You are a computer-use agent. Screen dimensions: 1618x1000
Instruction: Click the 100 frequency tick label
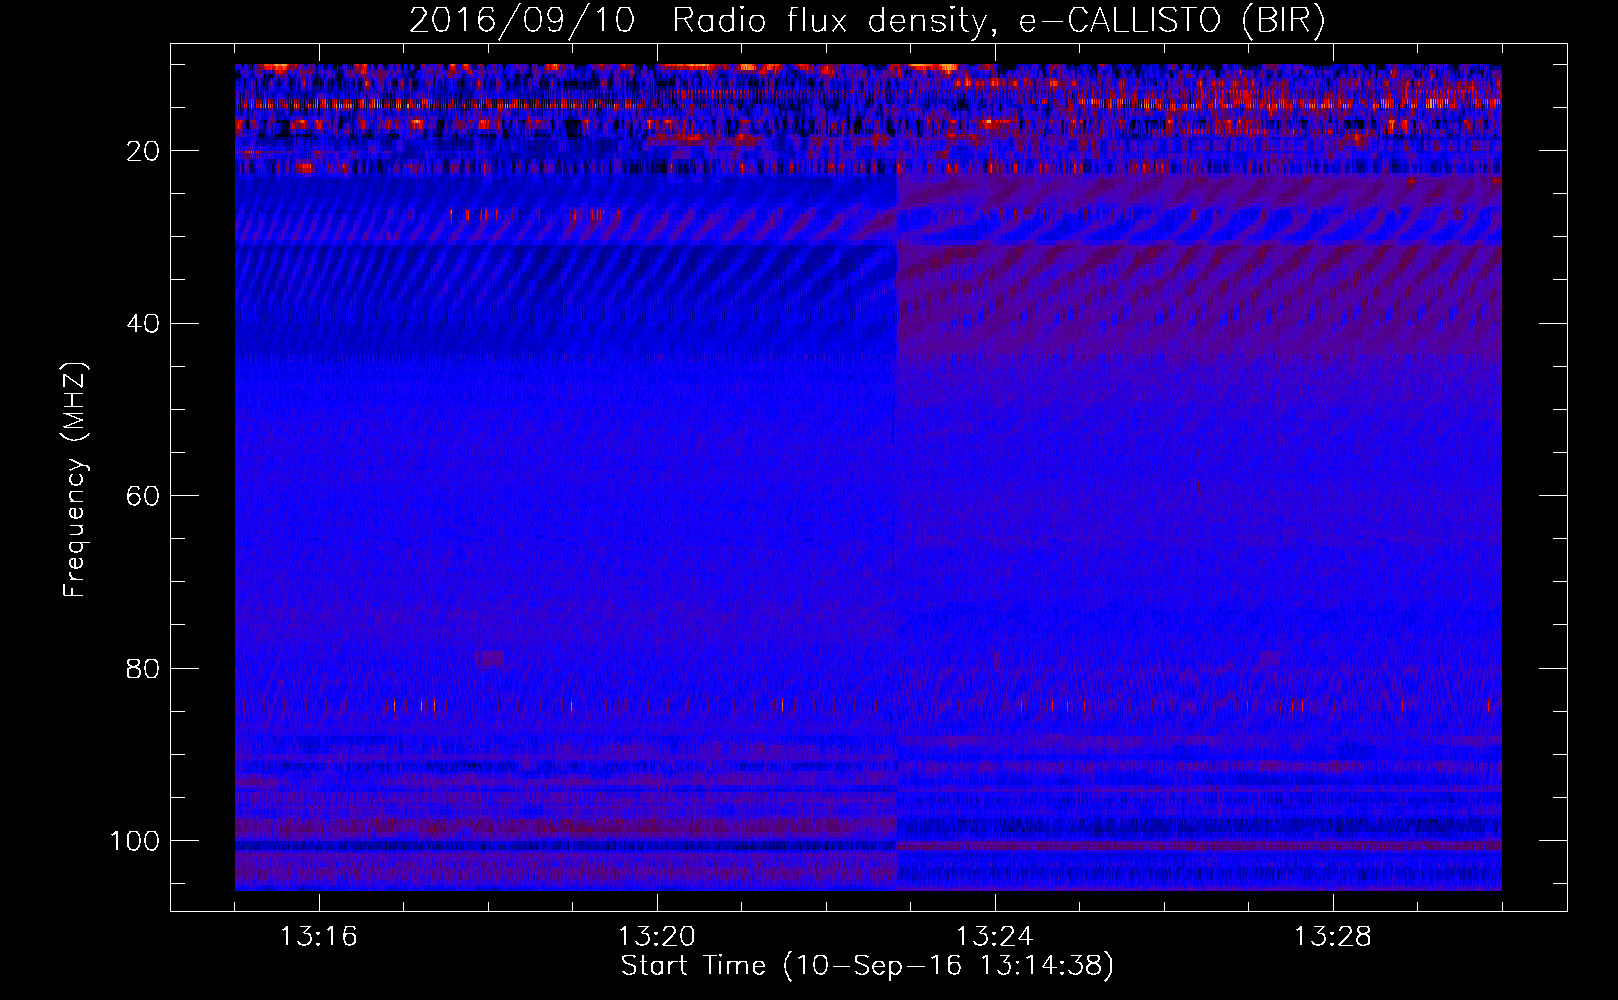coord(135,841)
